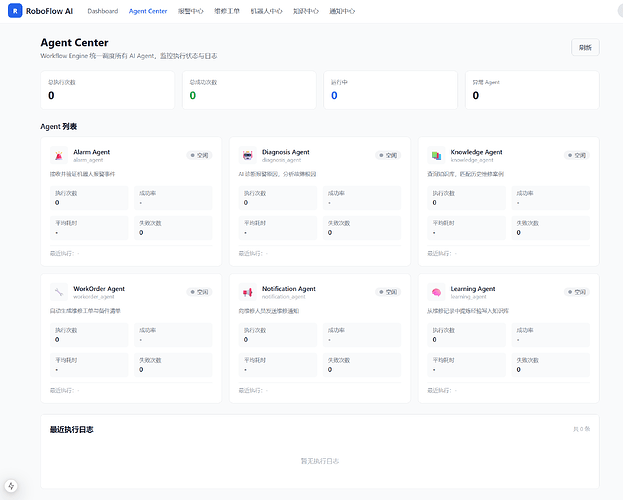Image resolution: width=623 pixels, height=500 pixels.
Task: Open the Dashboard tab
Action: (103, 11)
